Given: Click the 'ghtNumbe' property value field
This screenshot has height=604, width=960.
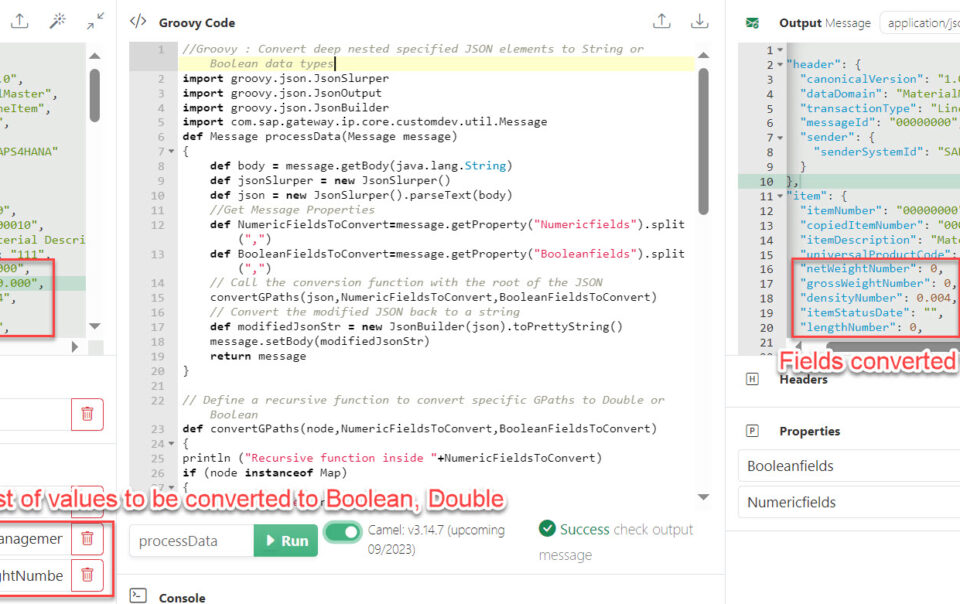Looking at the screenshot, I should click(34, 575).
